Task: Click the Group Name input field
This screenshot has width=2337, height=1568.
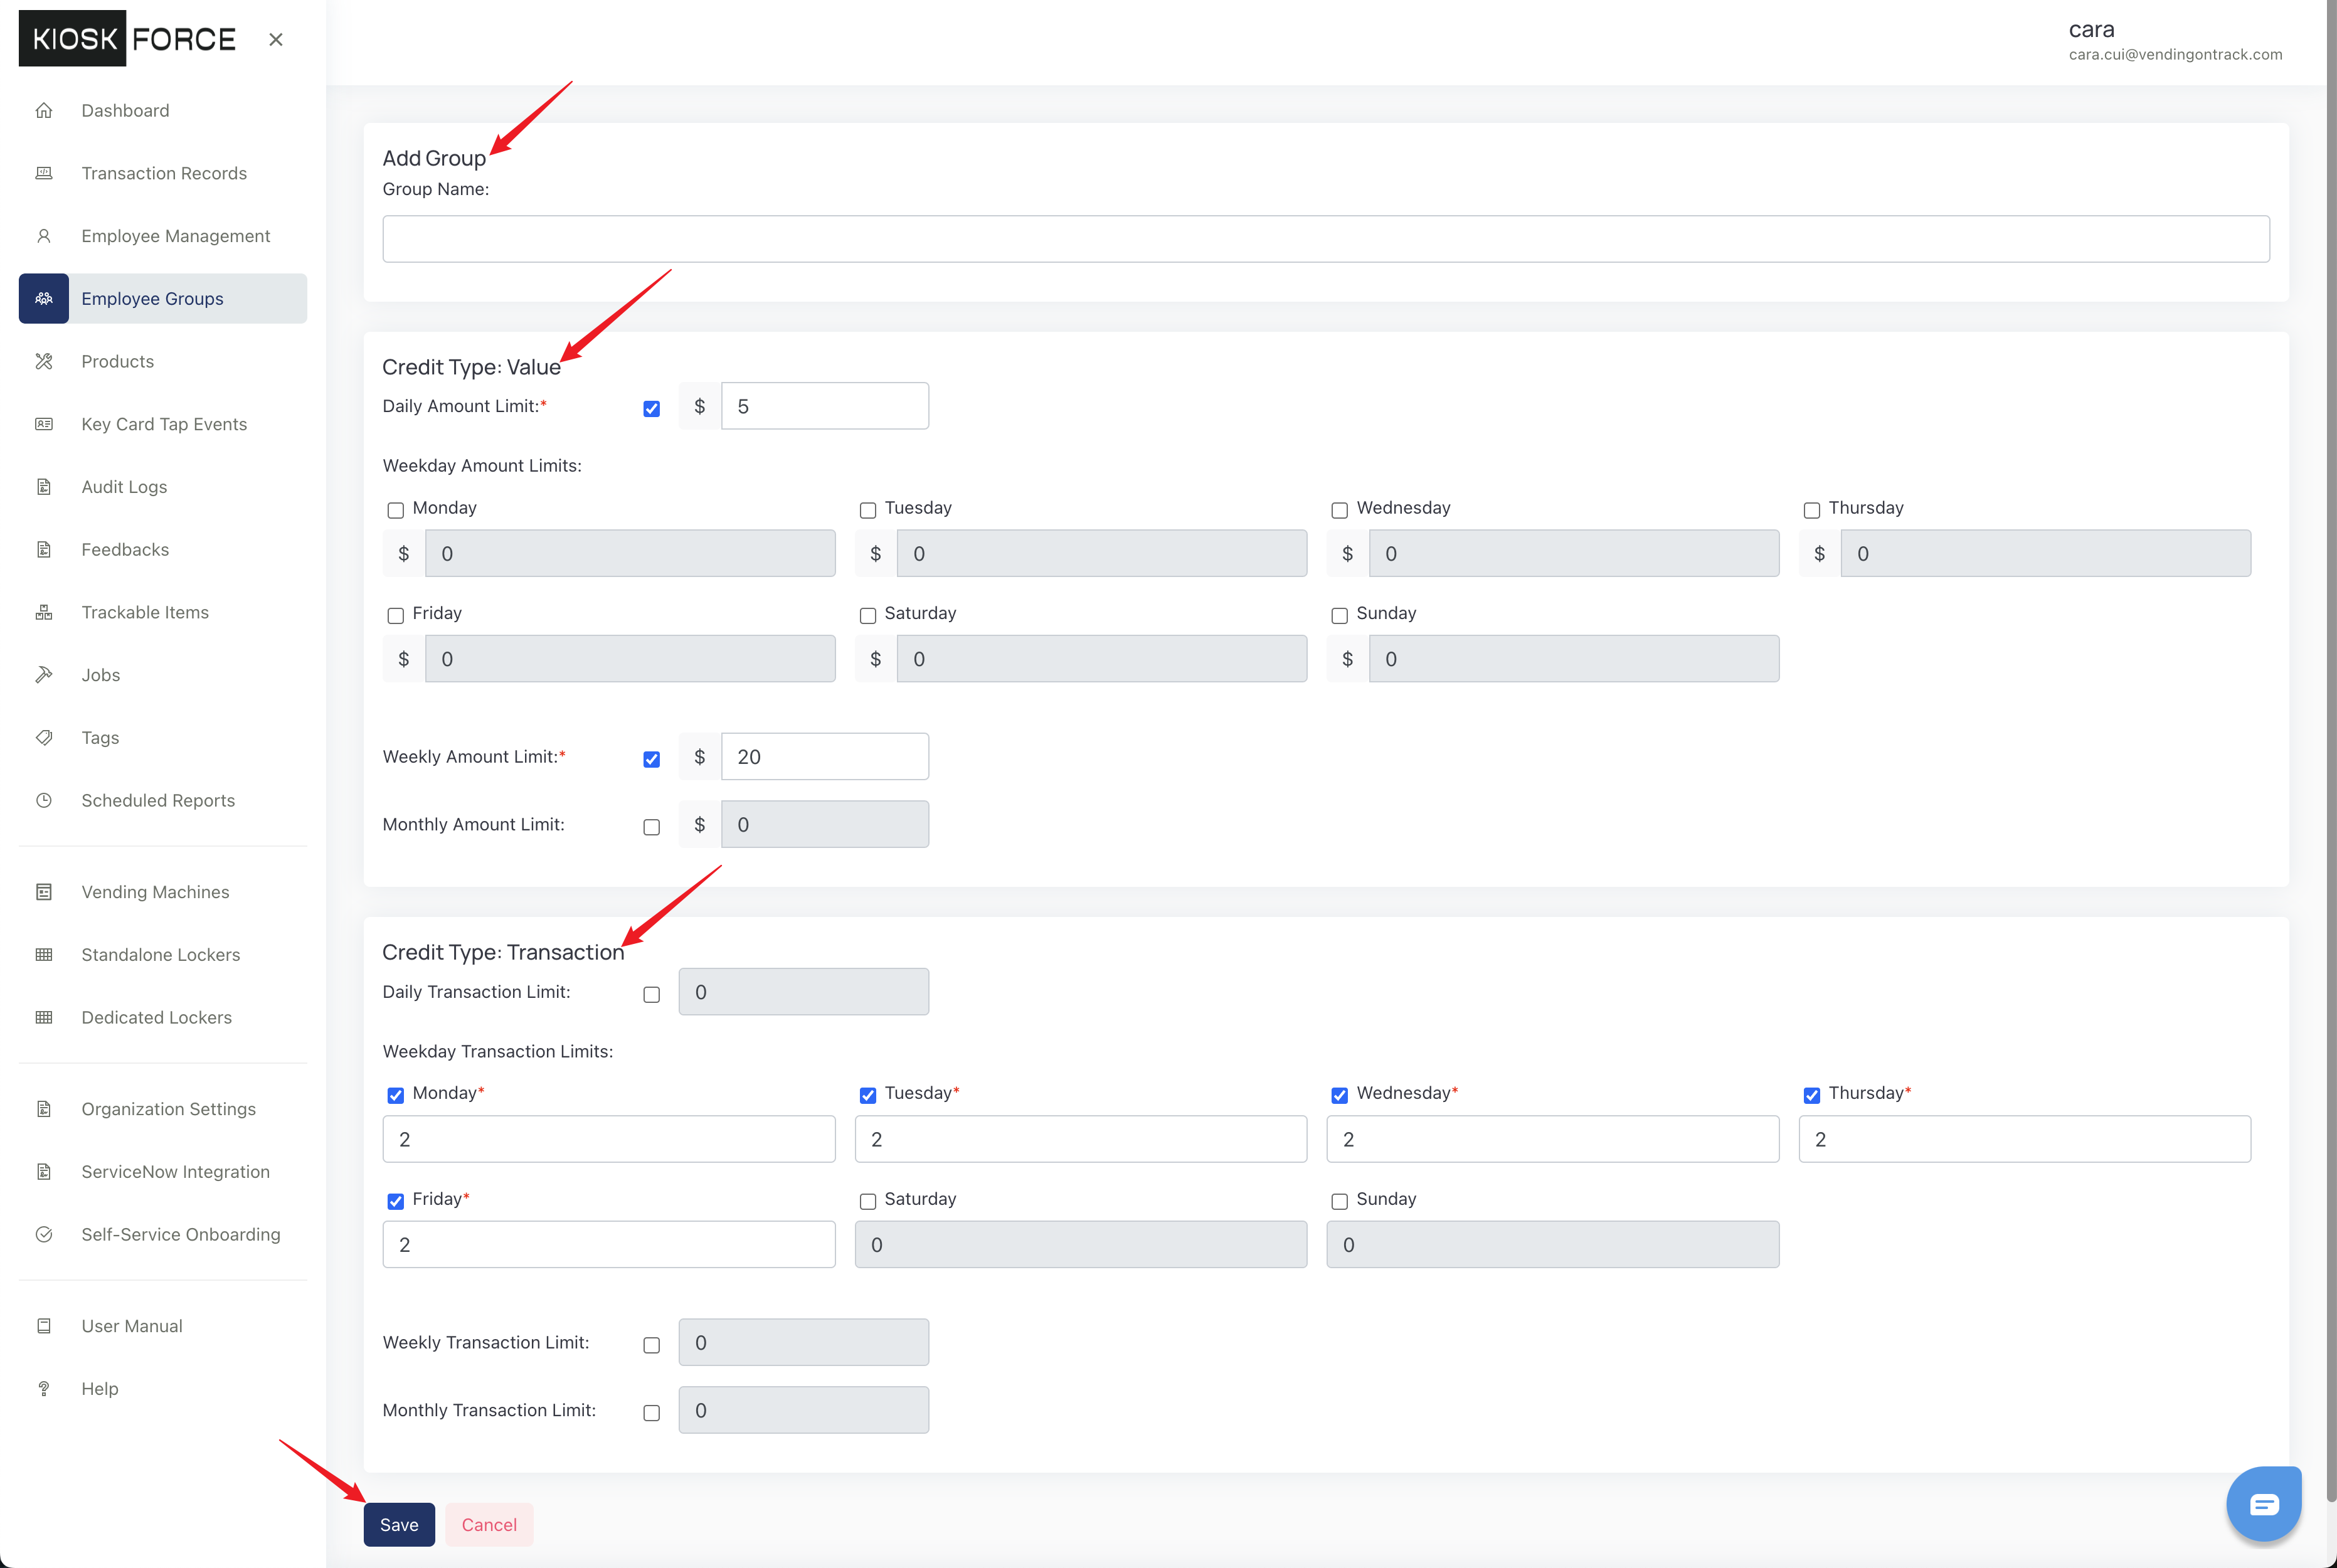Action: pyautogui.click(x=1326, y=239)
